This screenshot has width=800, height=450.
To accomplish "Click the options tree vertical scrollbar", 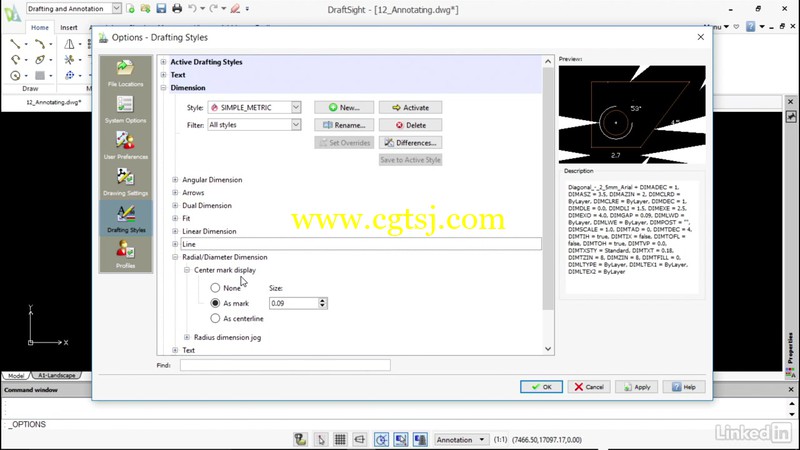I will tap(548, 189).
